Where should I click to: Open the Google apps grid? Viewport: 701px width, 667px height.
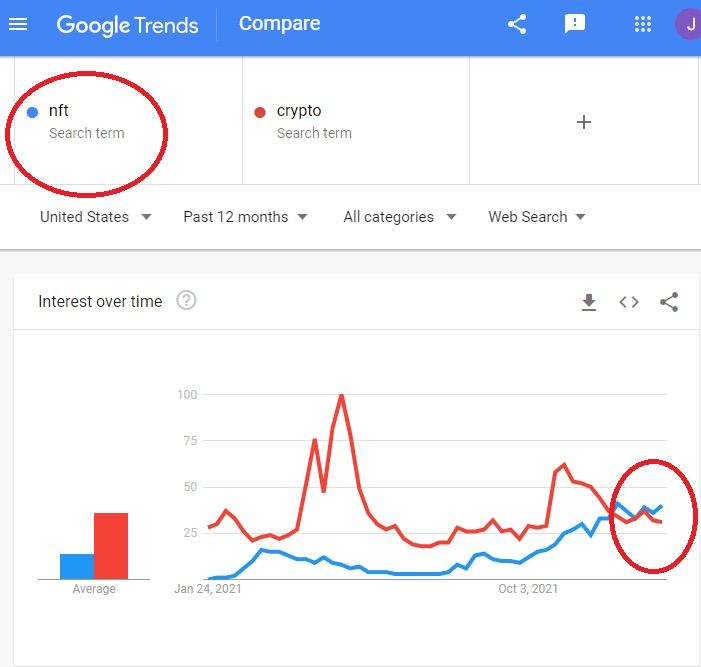pyautogui.click(x=643, y=24)
